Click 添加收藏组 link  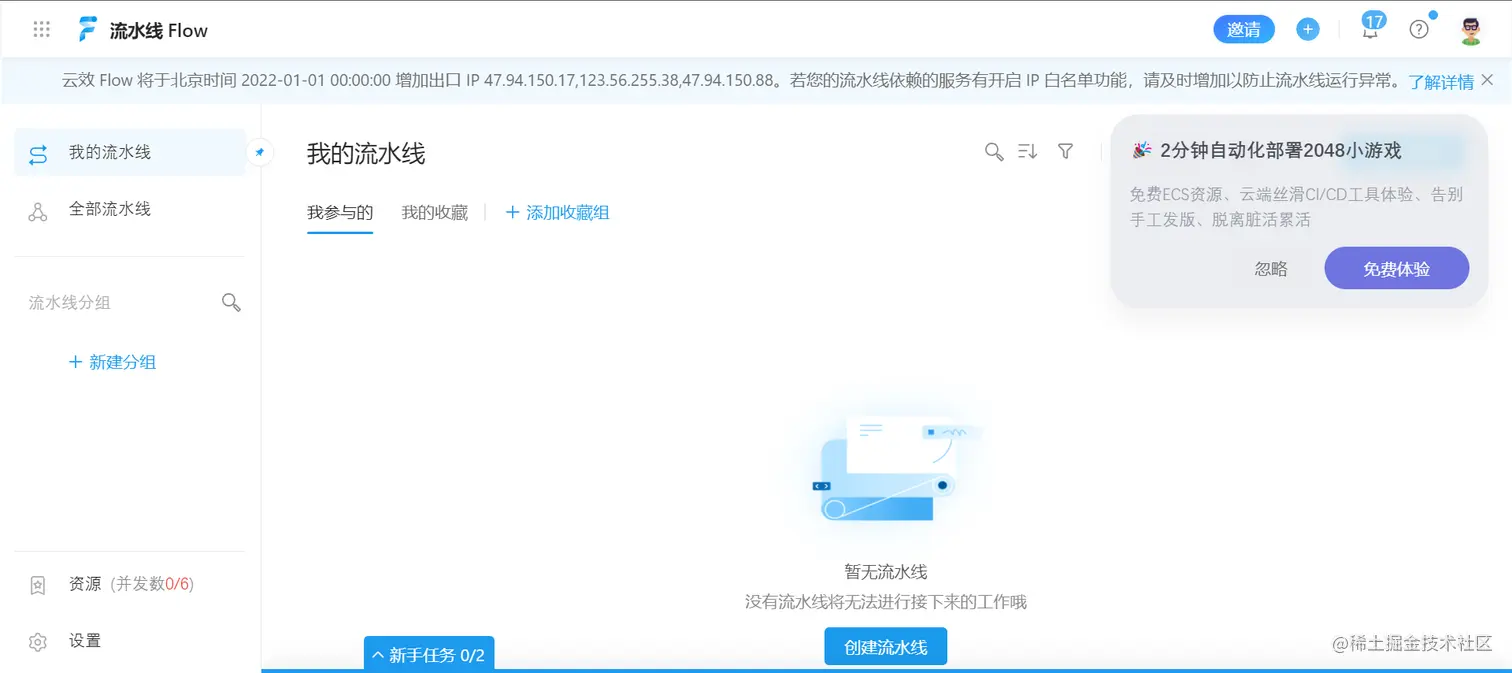coord(558,212)
